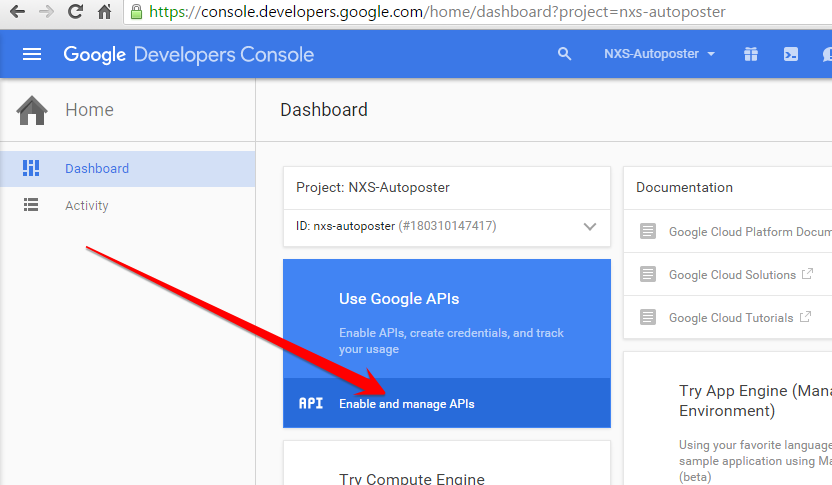Open the gift box icon

[751, 54]
